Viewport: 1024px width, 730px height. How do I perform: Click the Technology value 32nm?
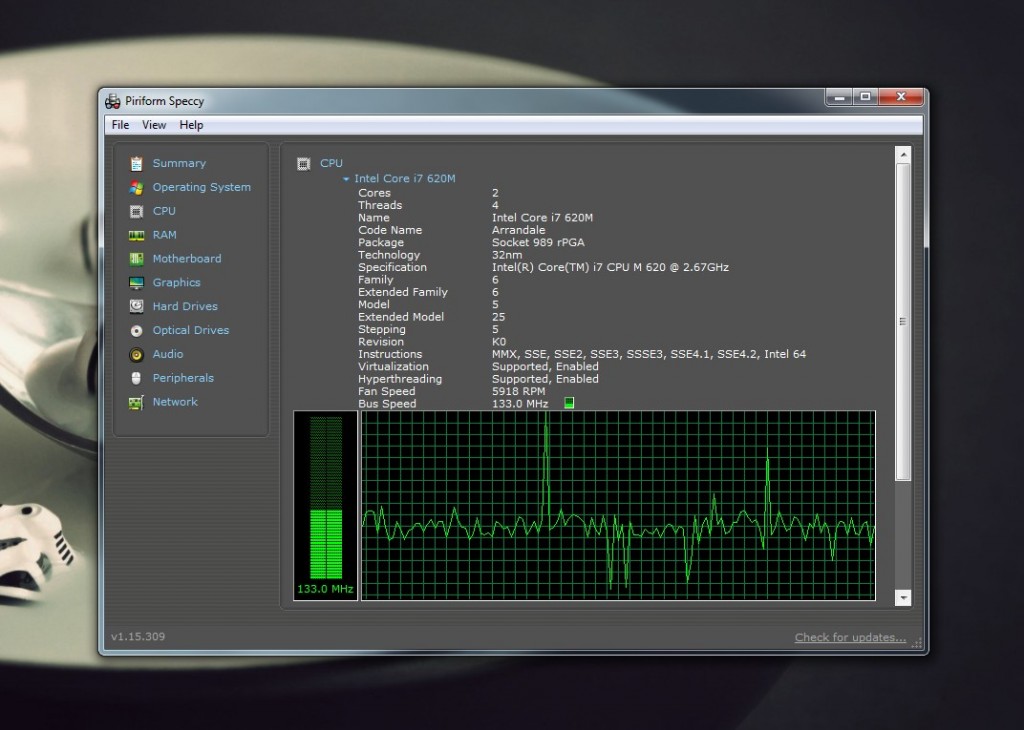pyautogui.click(x=507, y=255)
